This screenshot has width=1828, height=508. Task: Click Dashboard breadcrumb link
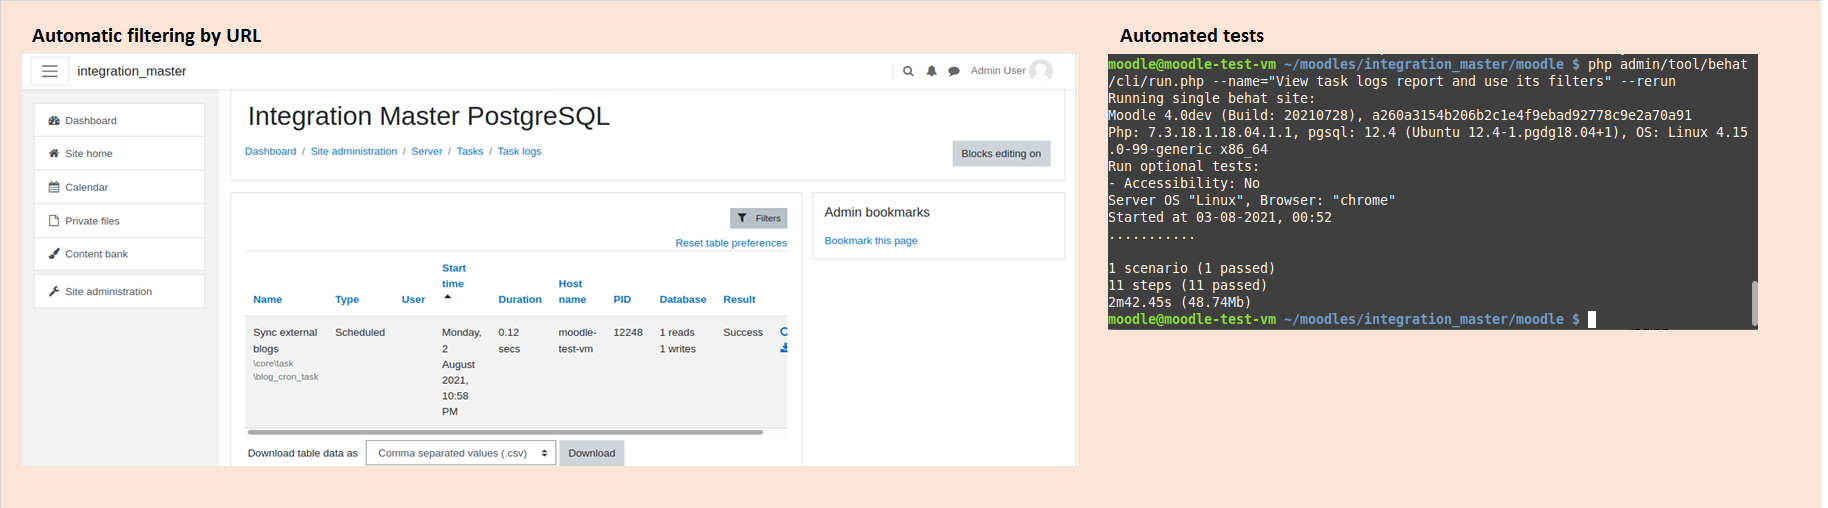270,151
